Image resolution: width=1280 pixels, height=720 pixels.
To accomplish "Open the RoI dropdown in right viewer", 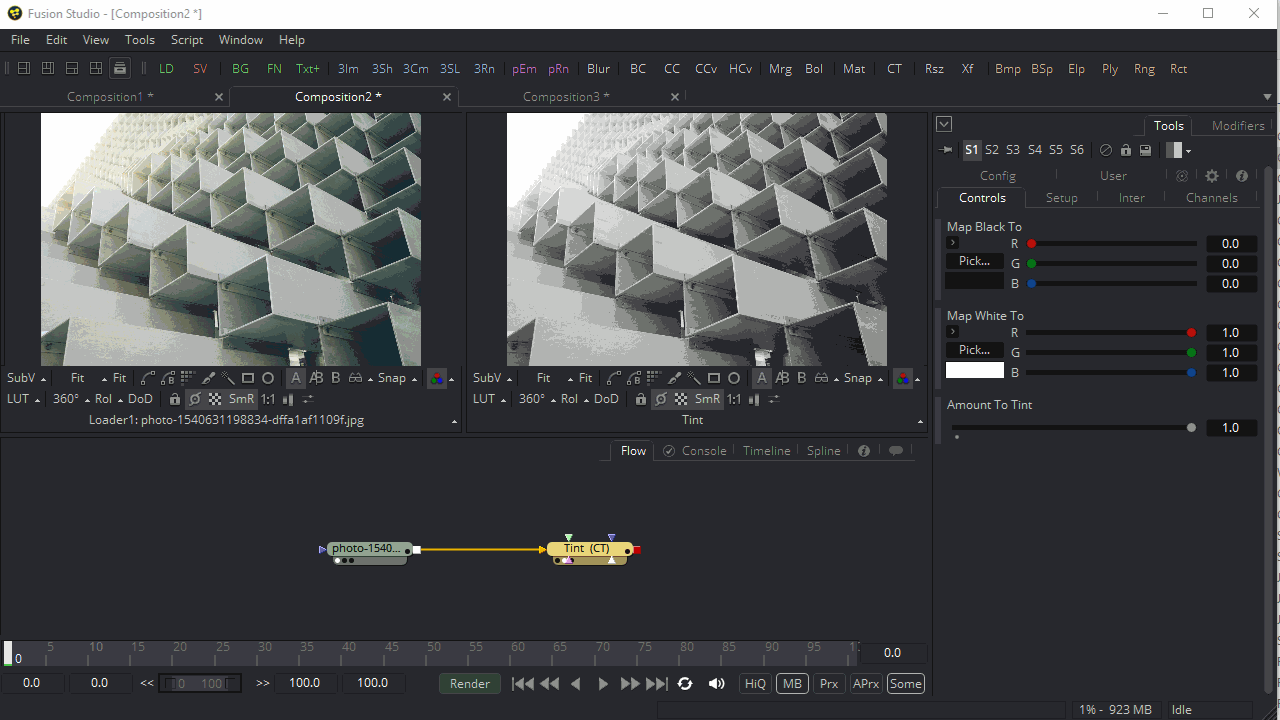I will click(573, 399).
